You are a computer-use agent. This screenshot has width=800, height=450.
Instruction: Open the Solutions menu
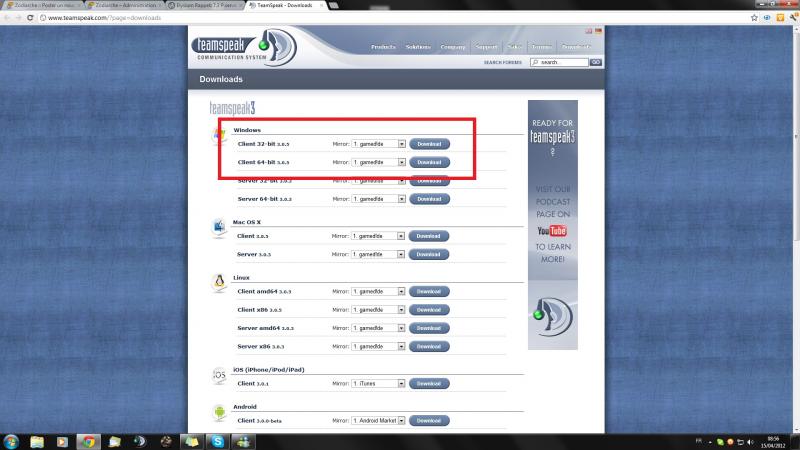pos(418,47)
